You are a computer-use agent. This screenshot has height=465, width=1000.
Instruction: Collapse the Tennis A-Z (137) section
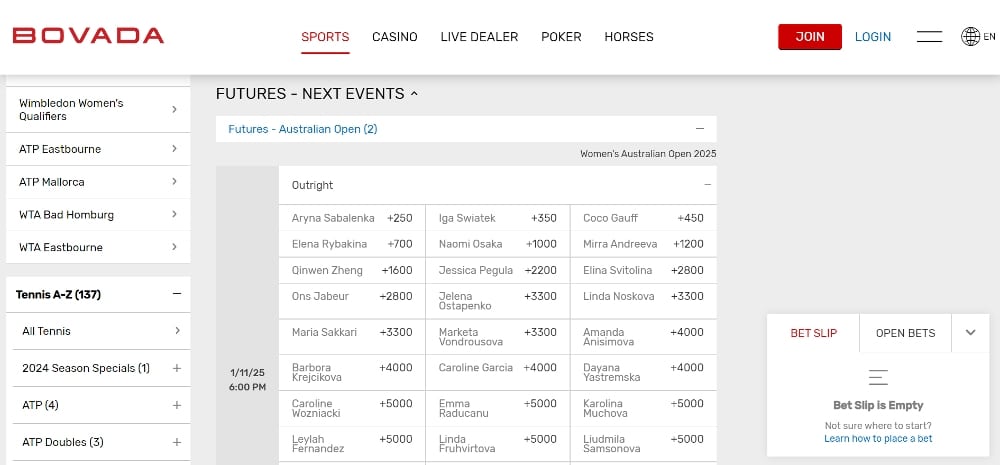coord(176,294)
